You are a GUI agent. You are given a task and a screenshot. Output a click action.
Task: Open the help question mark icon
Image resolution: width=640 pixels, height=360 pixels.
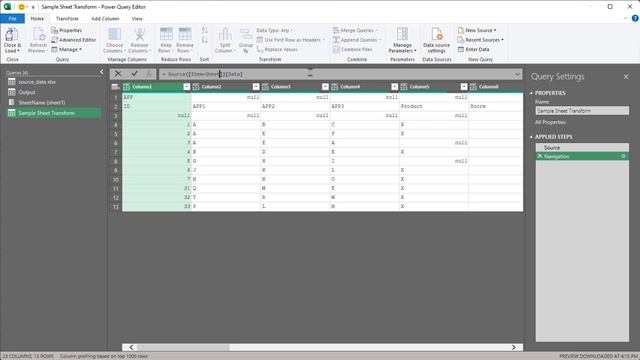pos(635,18)
